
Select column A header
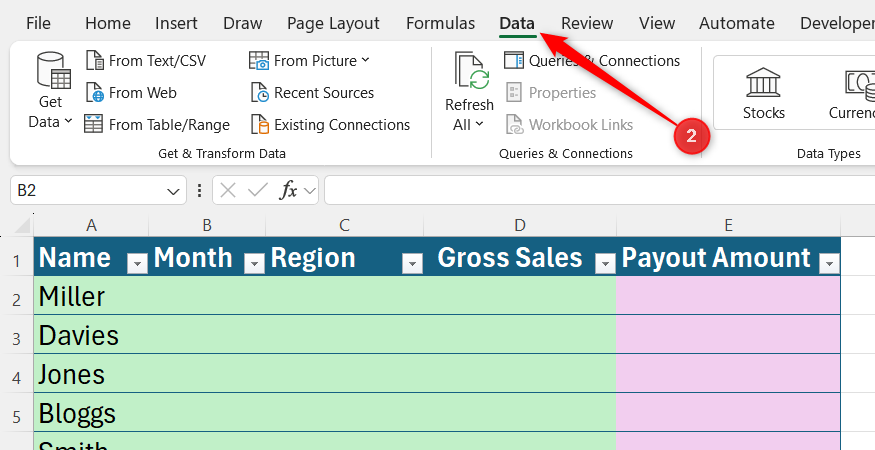91,226
